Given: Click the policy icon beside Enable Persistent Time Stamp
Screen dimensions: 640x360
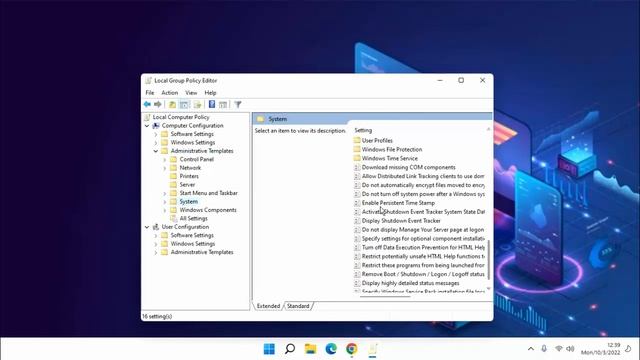Looking at the screenshot, I should (357, 203).
